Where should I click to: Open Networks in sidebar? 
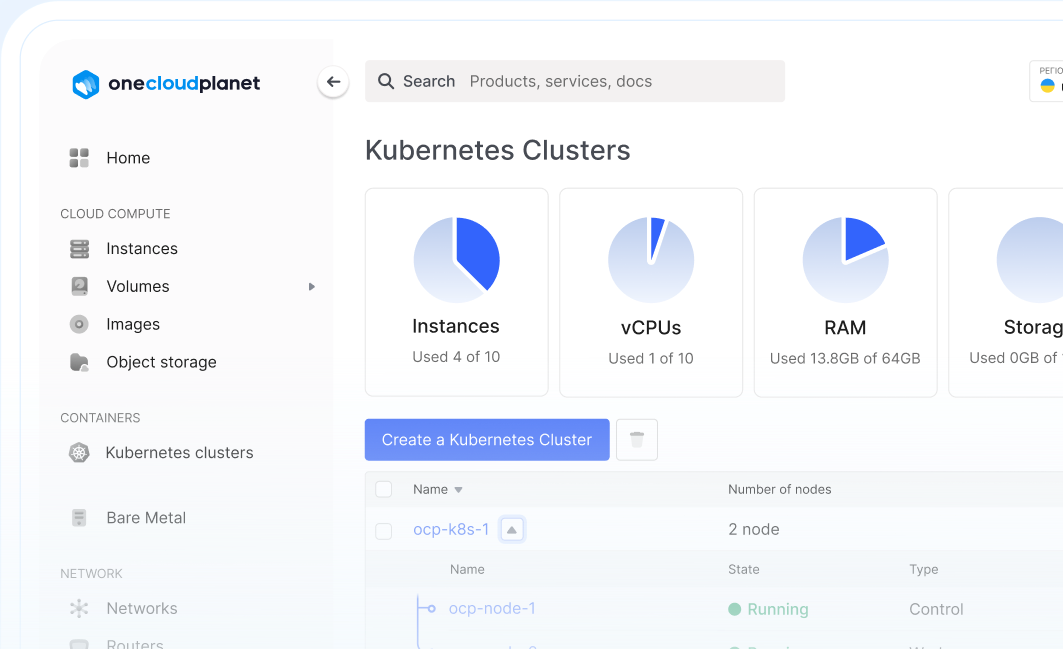click(142, 608)
